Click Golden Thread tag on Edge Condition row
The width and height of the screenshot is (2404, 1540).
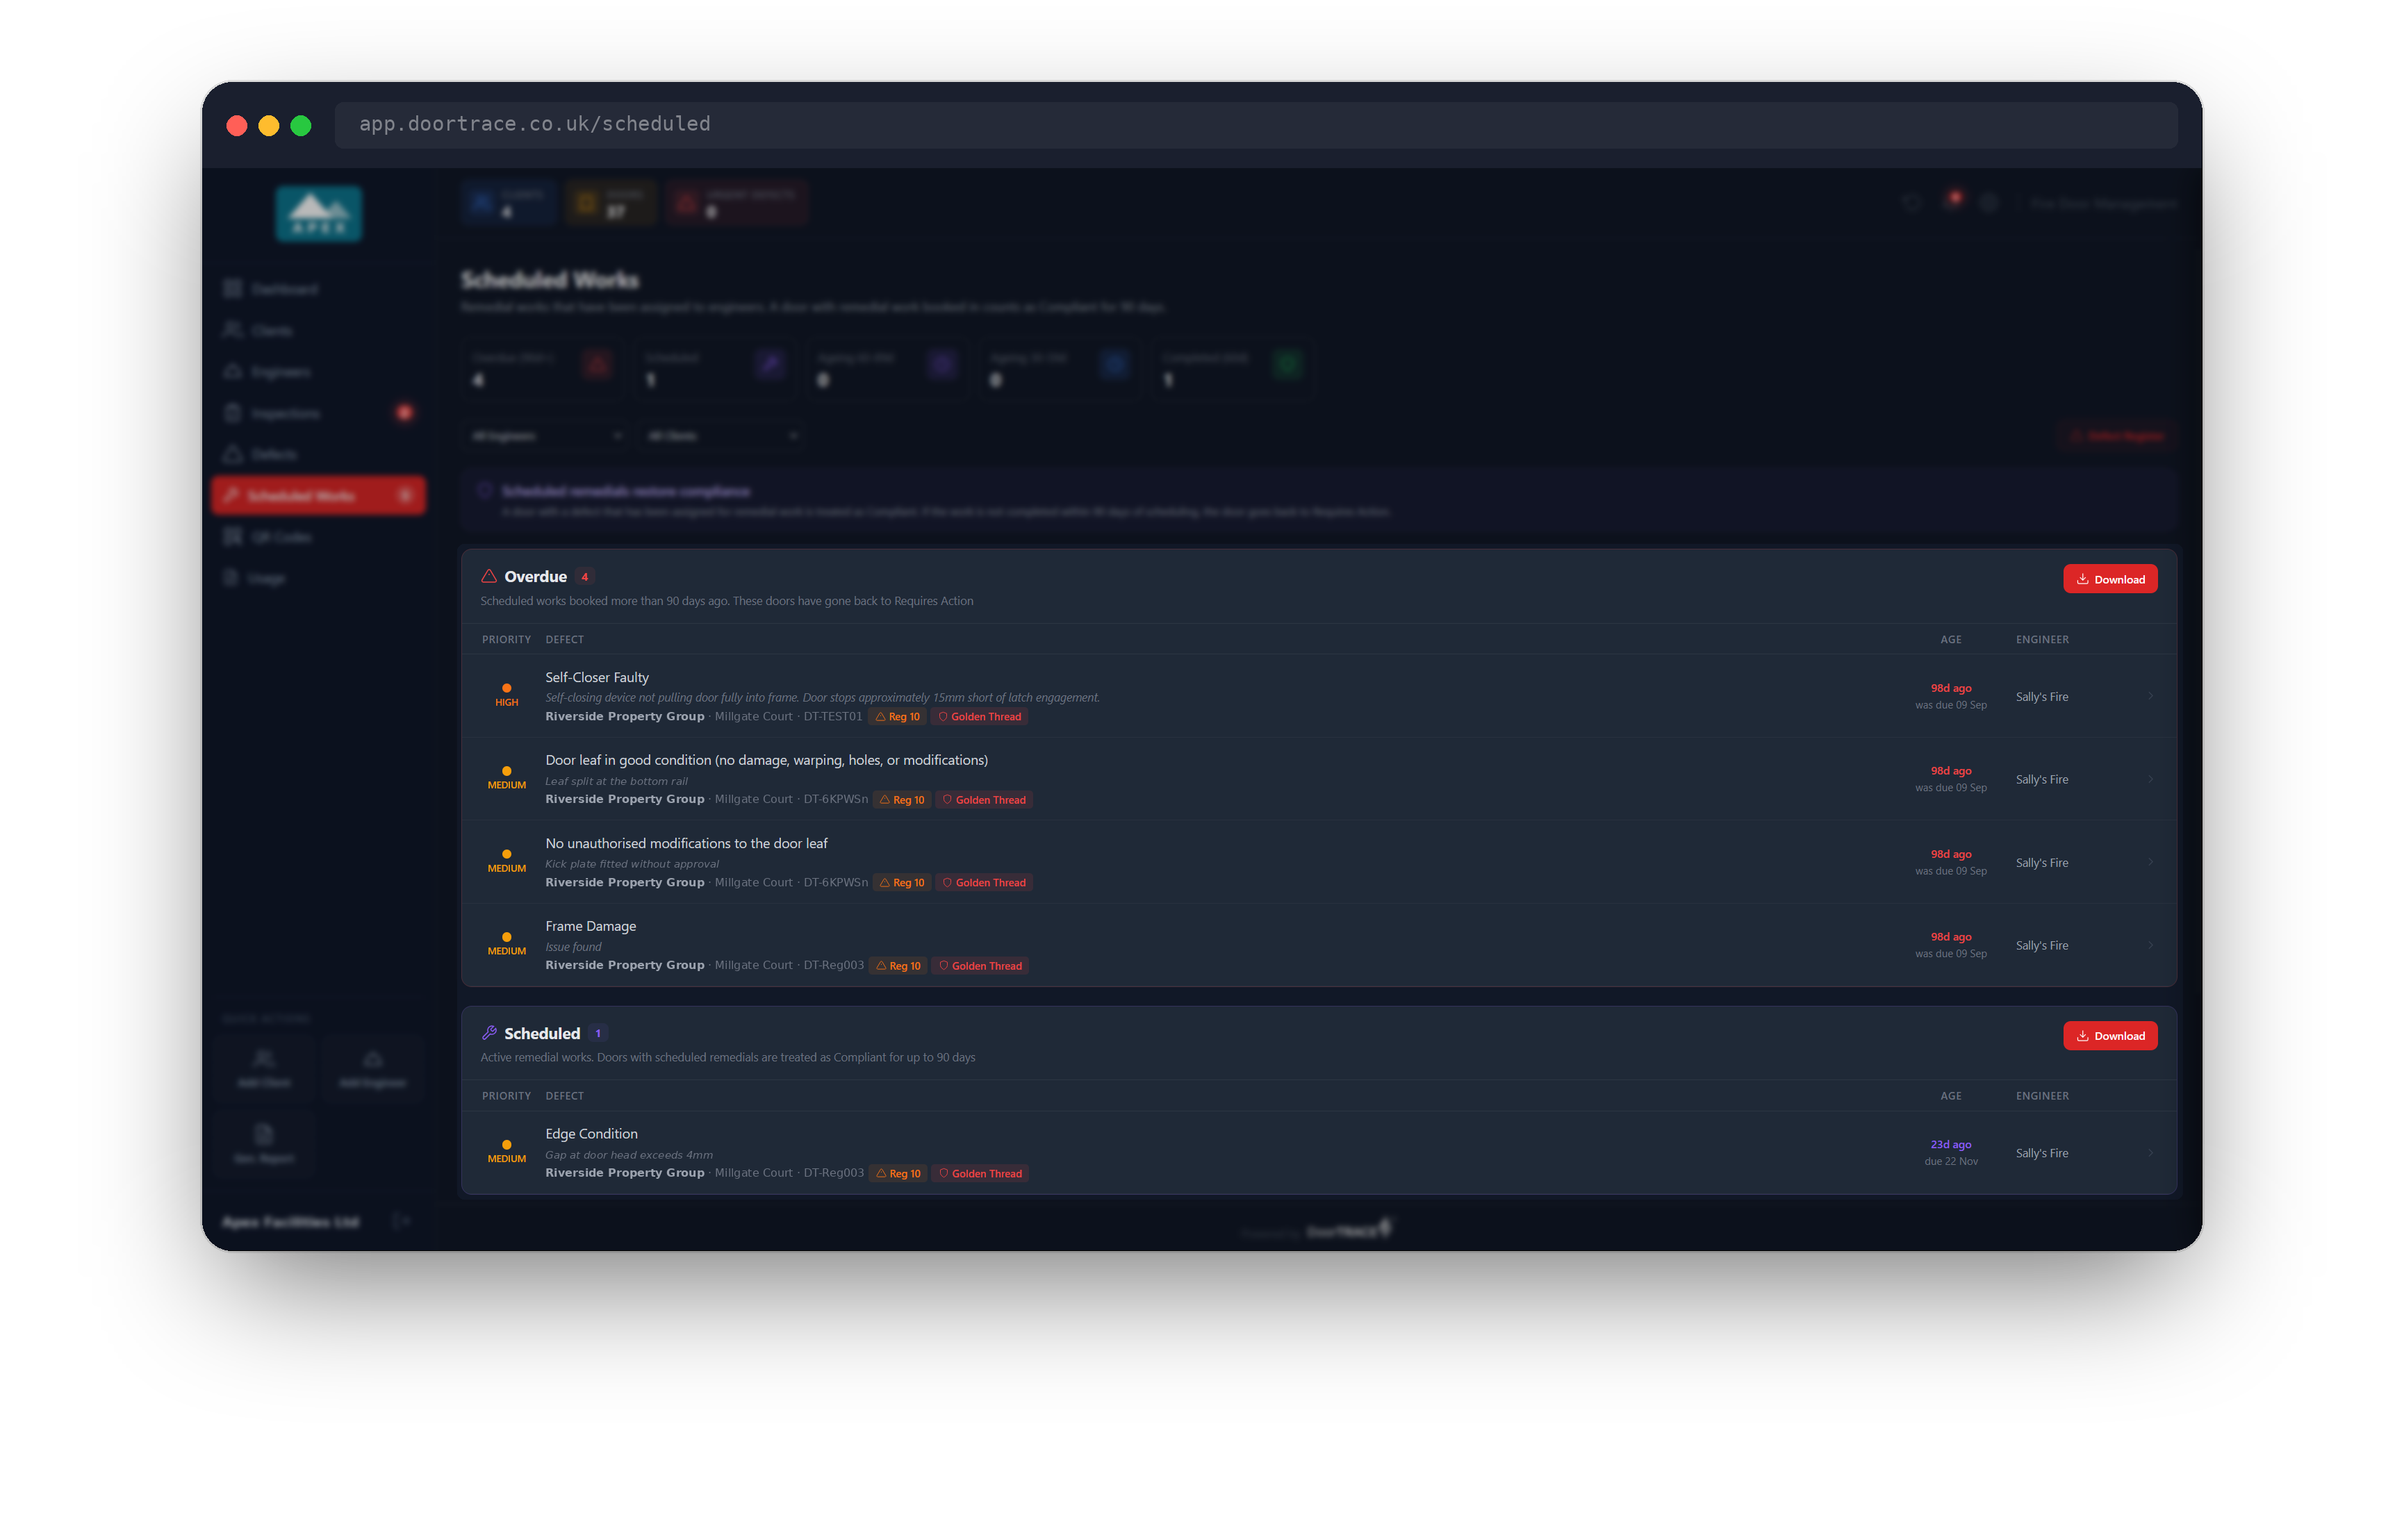point(980,1174)
